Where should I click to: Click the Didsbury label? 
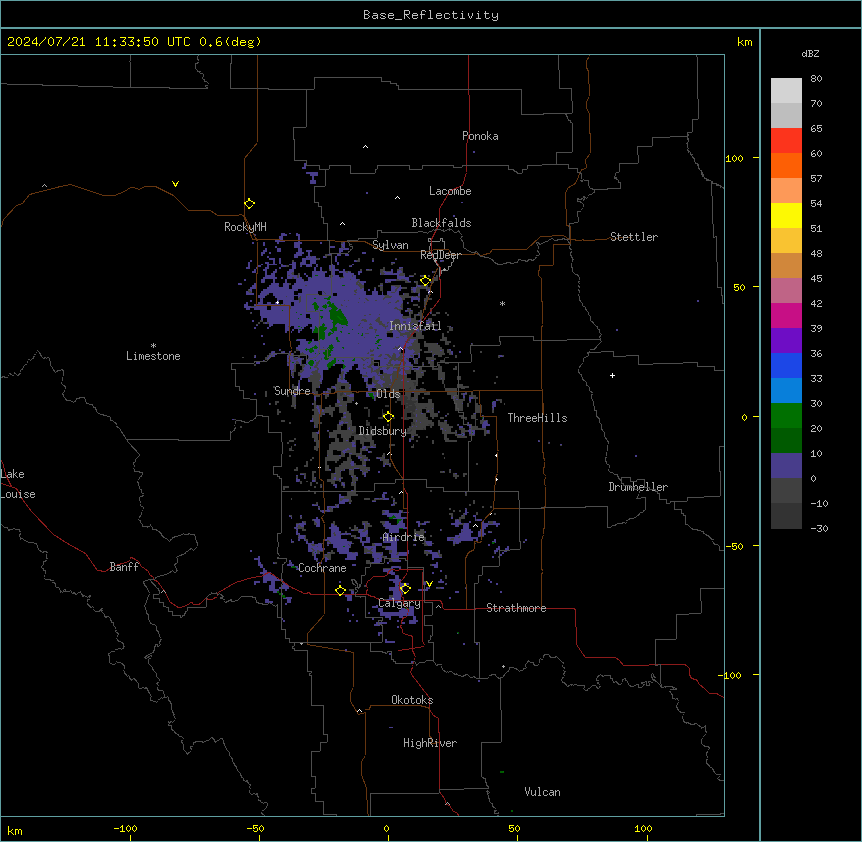383,431
